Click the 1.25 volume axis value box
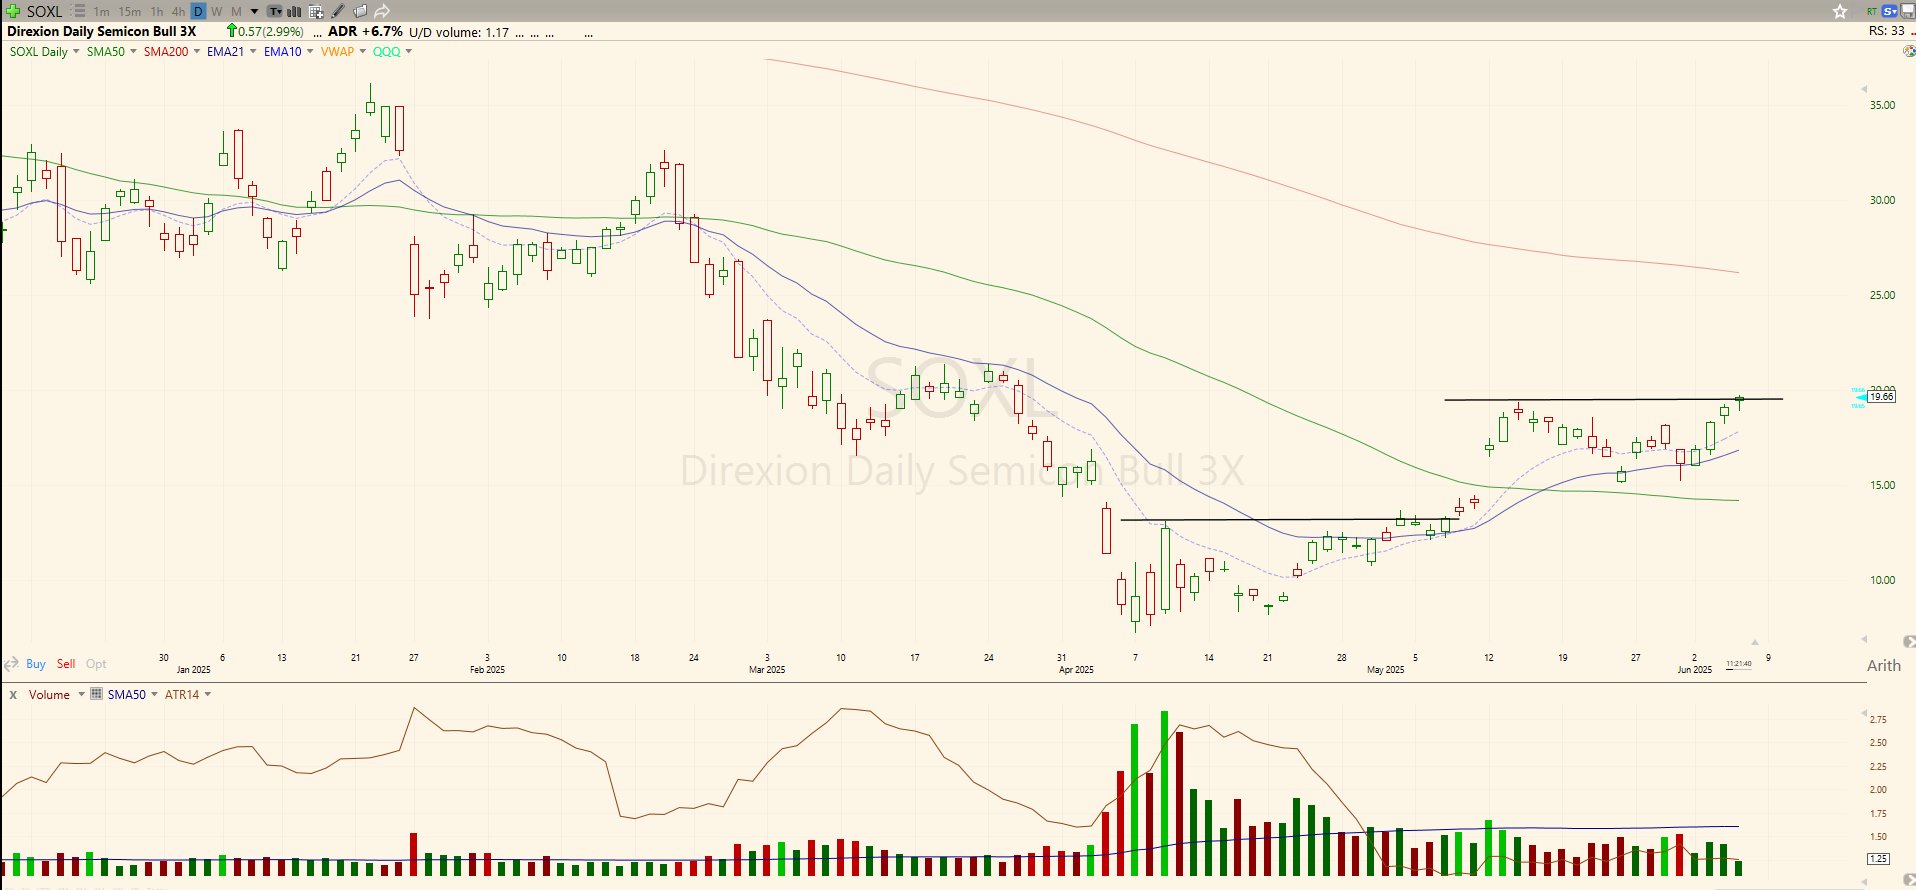Viewport: 1916px width, 890px height. pyautogui.click(x=1878, y=858)
